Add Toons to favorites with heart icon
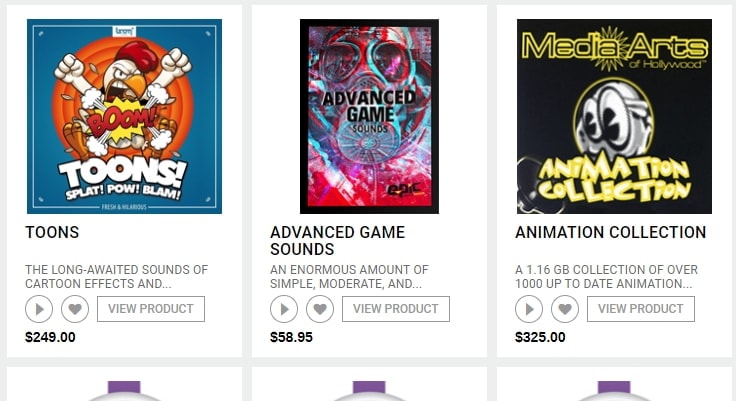Screen dimensions: 736x401 pos(75,309)
